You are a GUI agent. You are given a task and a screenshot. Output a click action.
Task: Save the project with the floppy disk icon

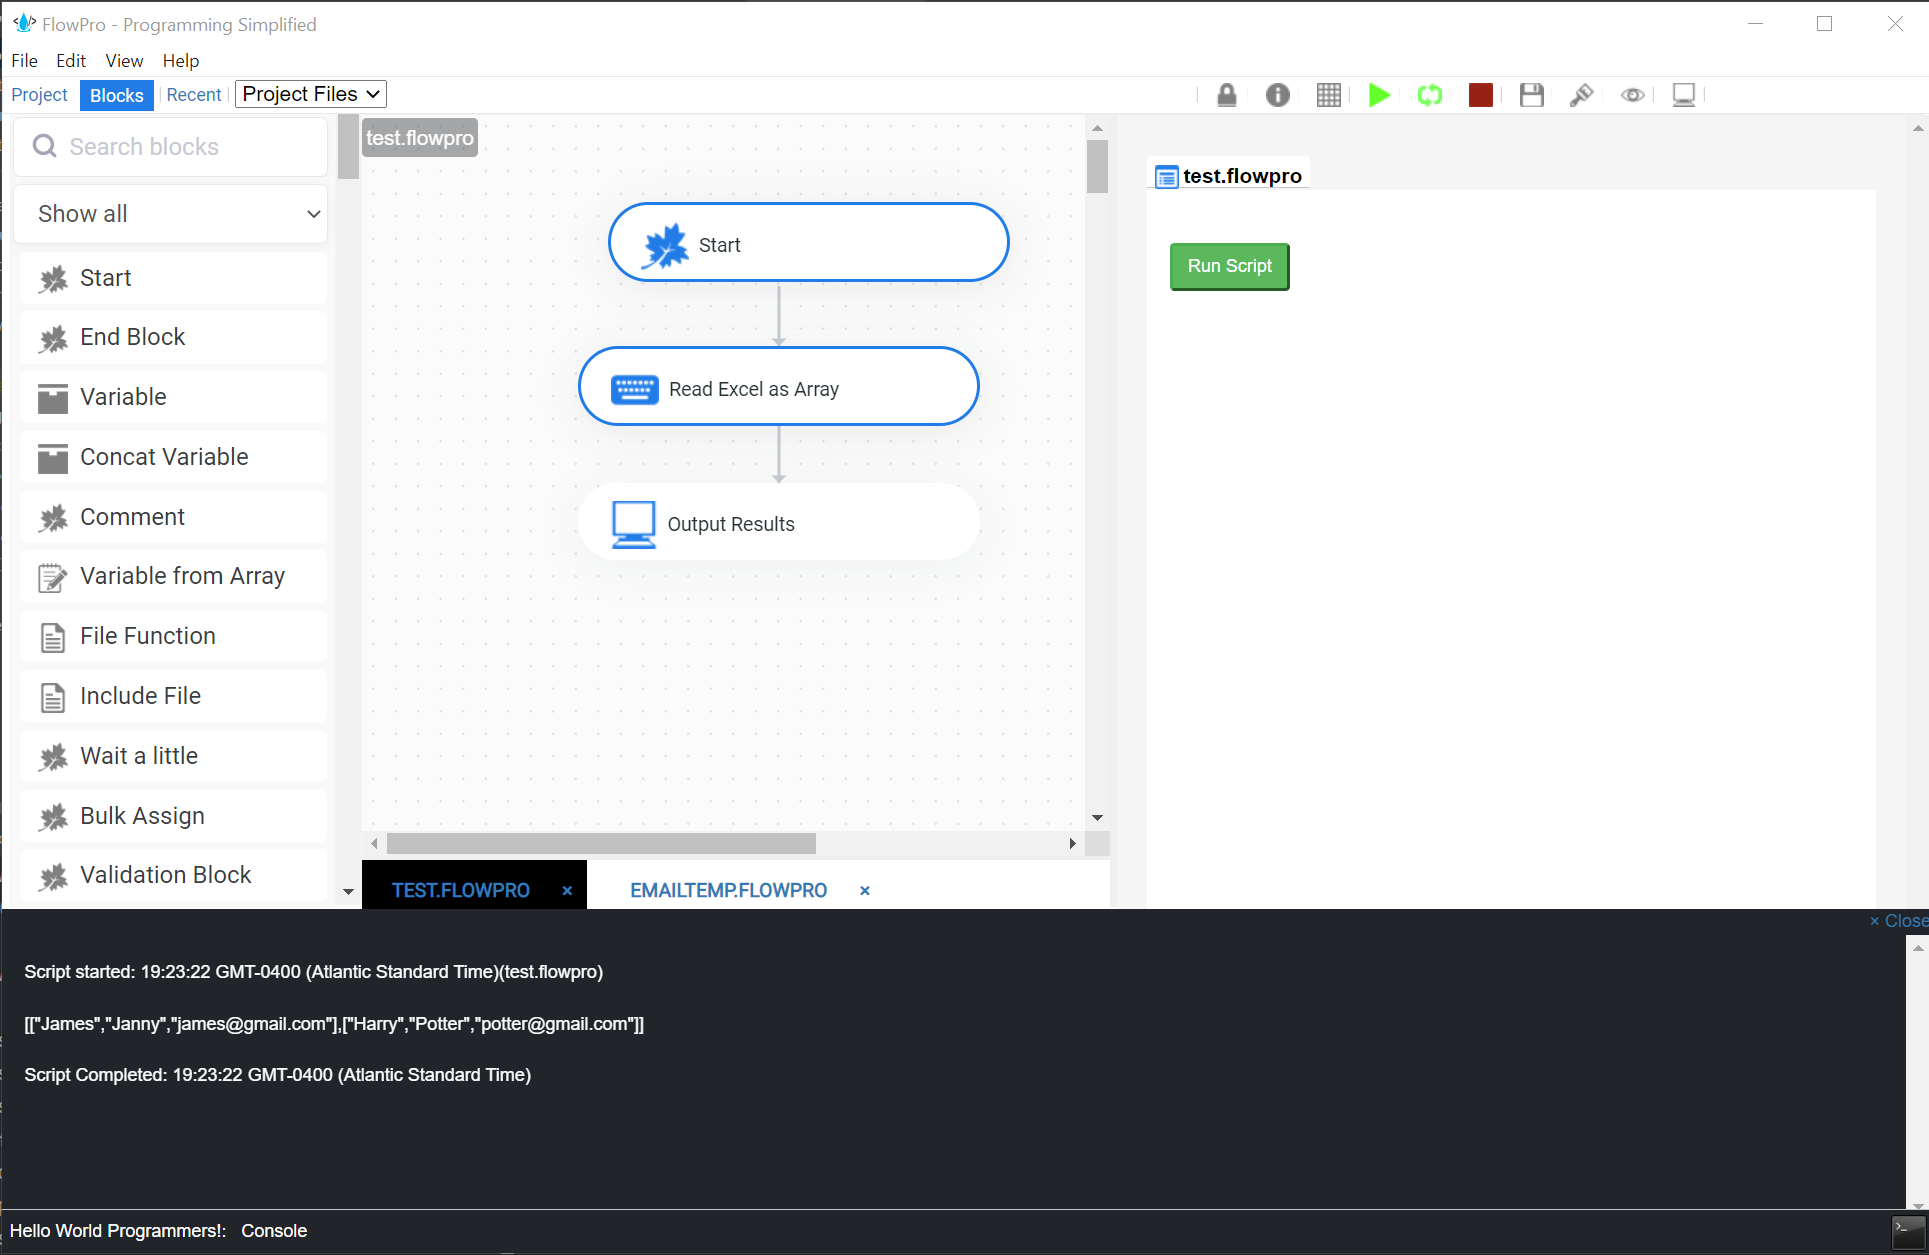point(1531,94)
